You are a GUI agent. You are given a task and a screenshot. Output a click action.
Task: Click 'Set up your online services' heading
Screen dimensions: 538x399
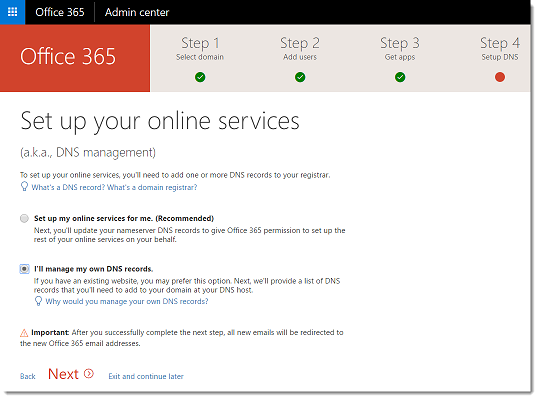click(x=160, y=121)
